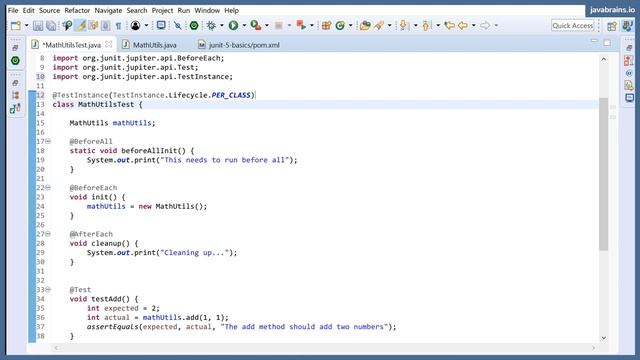The height and width of the screenshot is (360, 640).
Task: Click the Open Type folder icon
Action: (x=365, y=26)
